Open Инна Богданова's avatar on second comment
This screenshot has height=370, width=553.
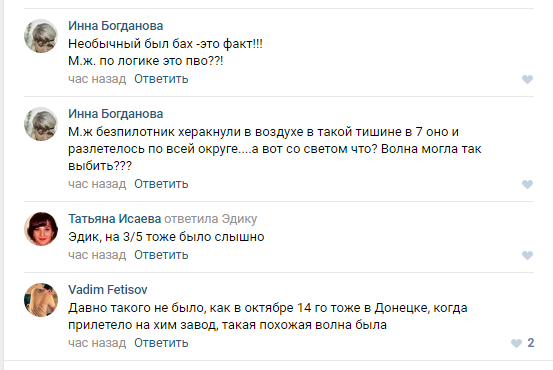coord(41,124)
